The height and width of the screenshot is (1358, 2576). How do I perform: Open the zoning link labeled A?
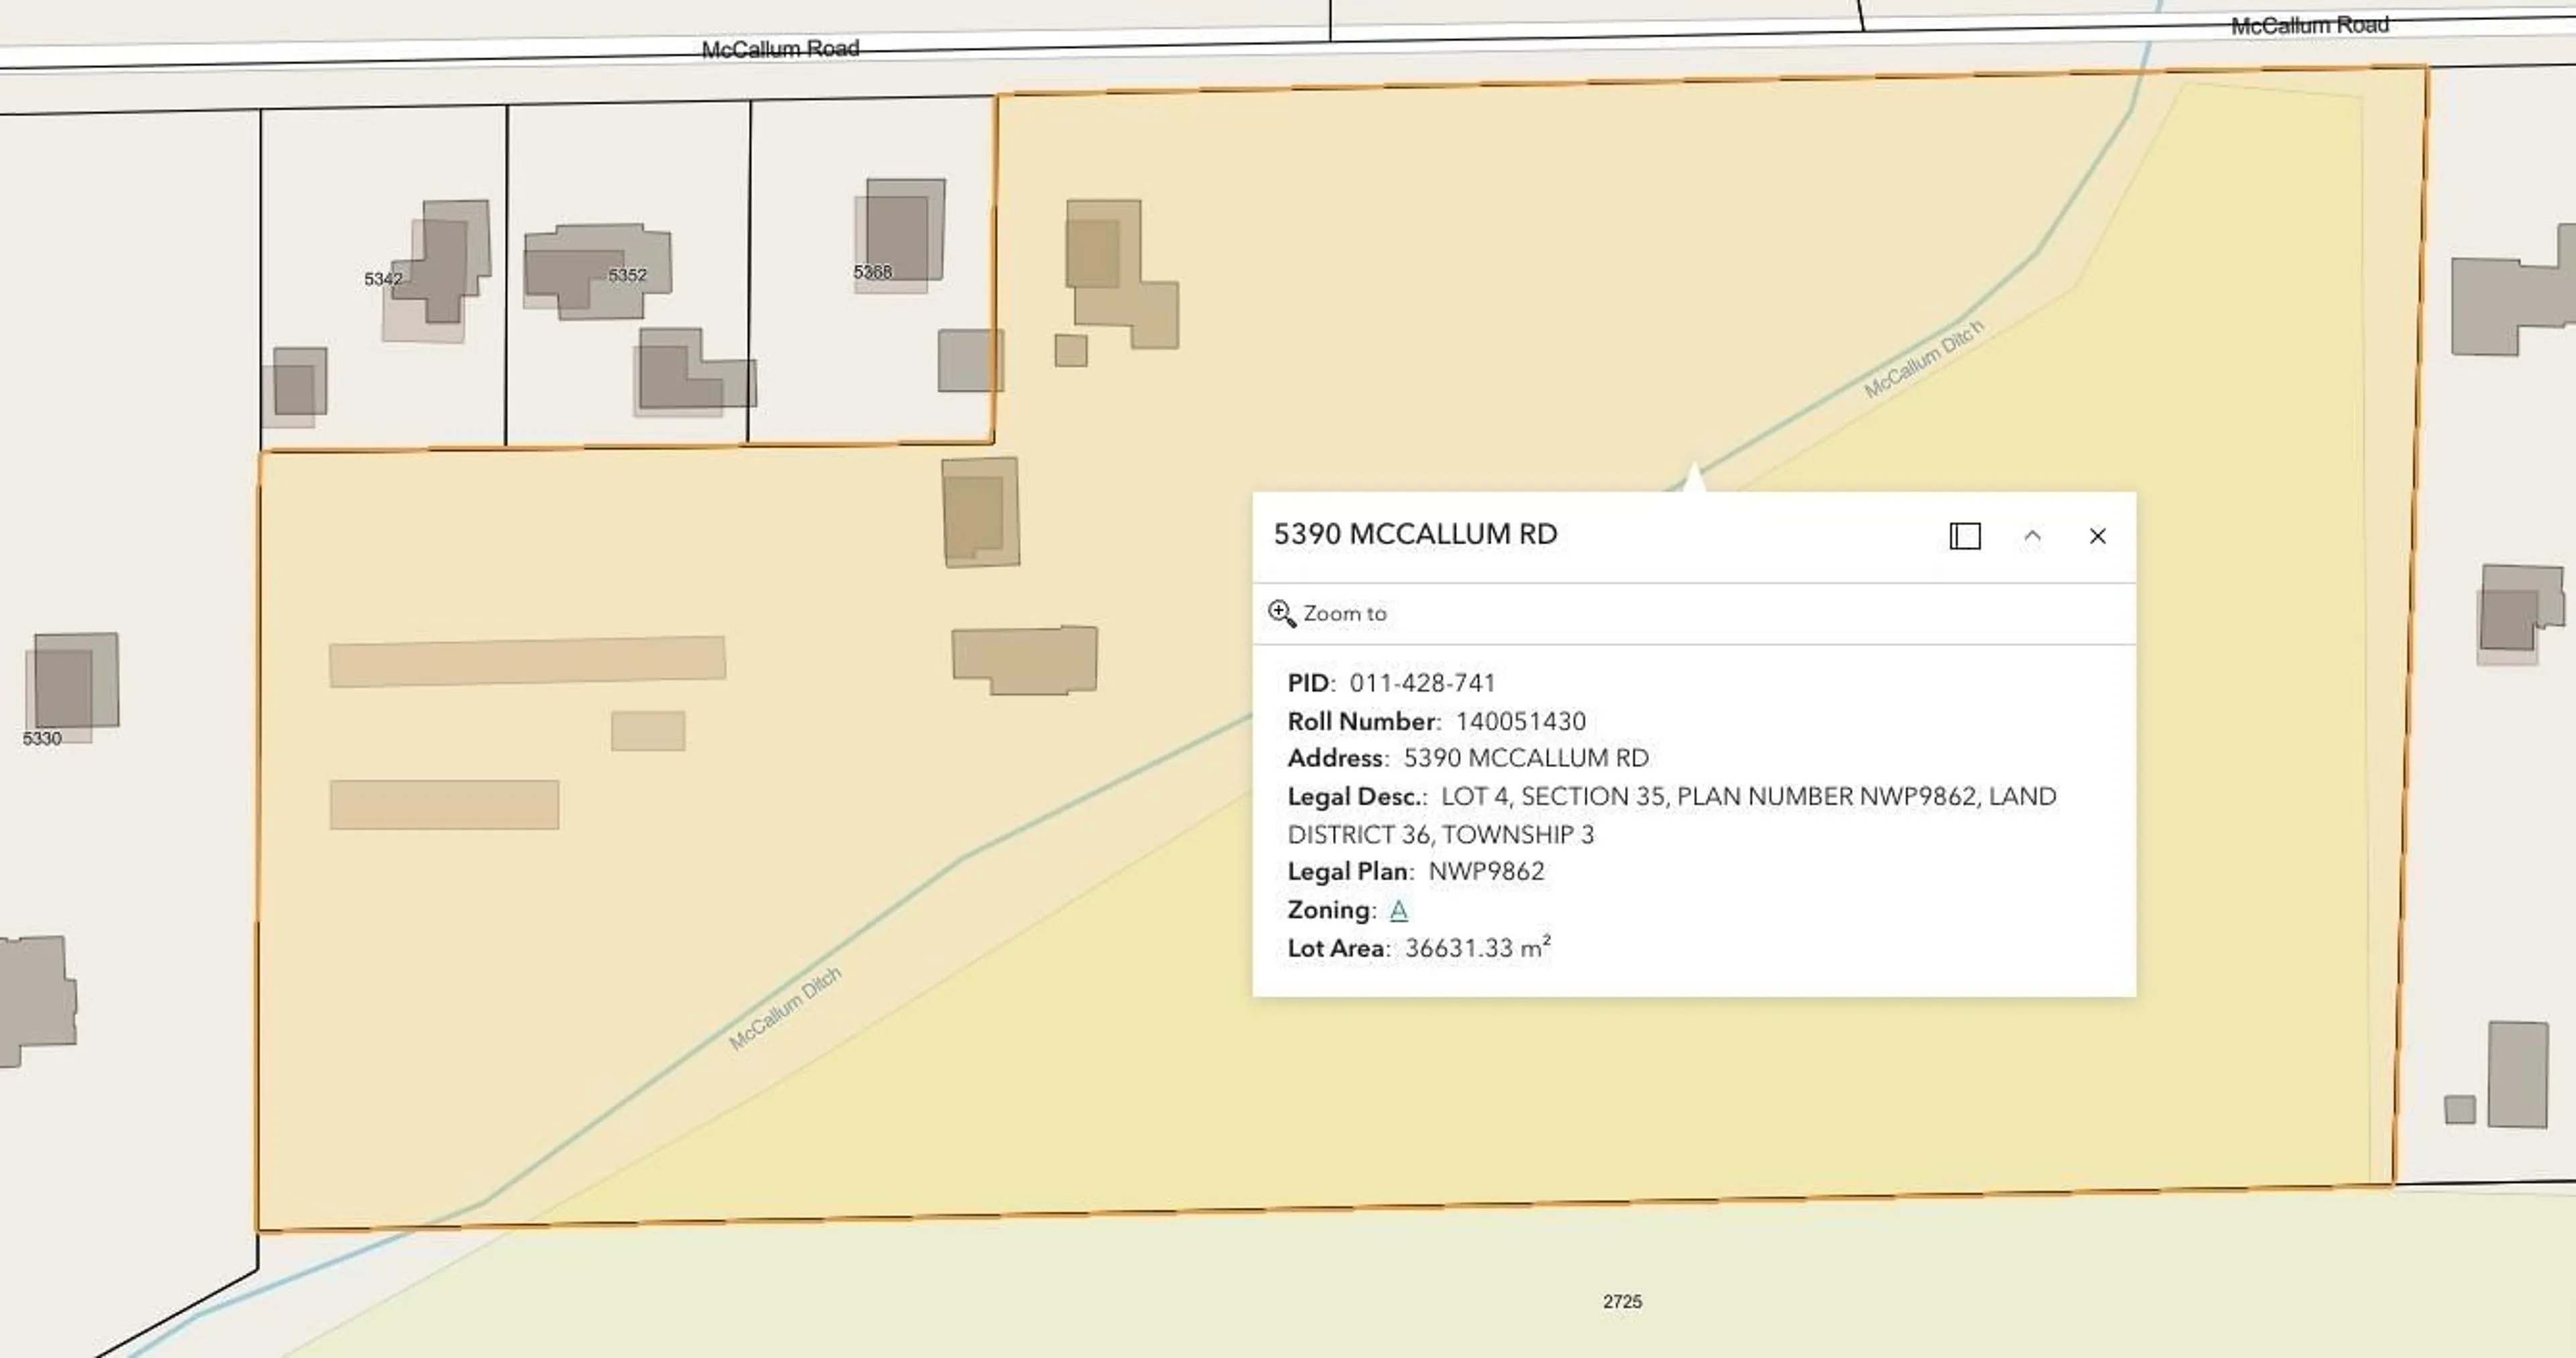pos(1399,910)
